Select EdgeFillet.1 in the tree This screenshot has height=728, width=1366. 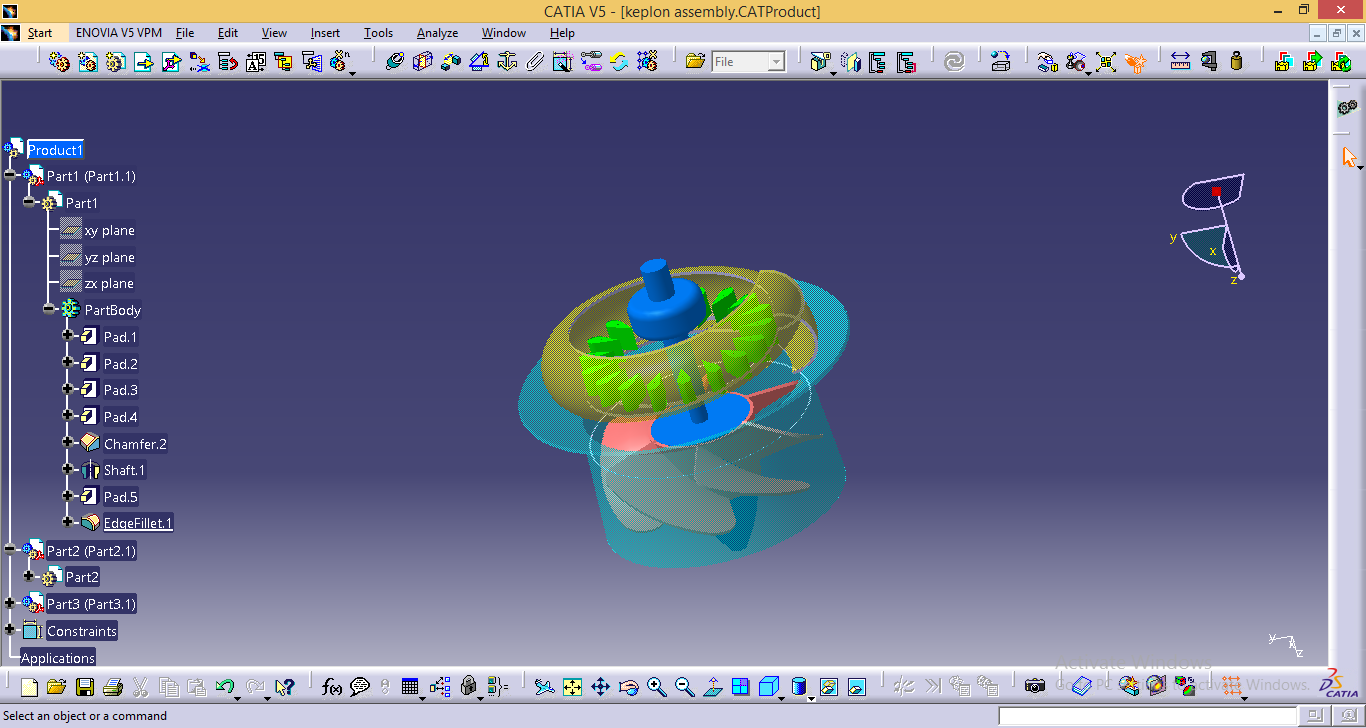[x=138, y=523]
